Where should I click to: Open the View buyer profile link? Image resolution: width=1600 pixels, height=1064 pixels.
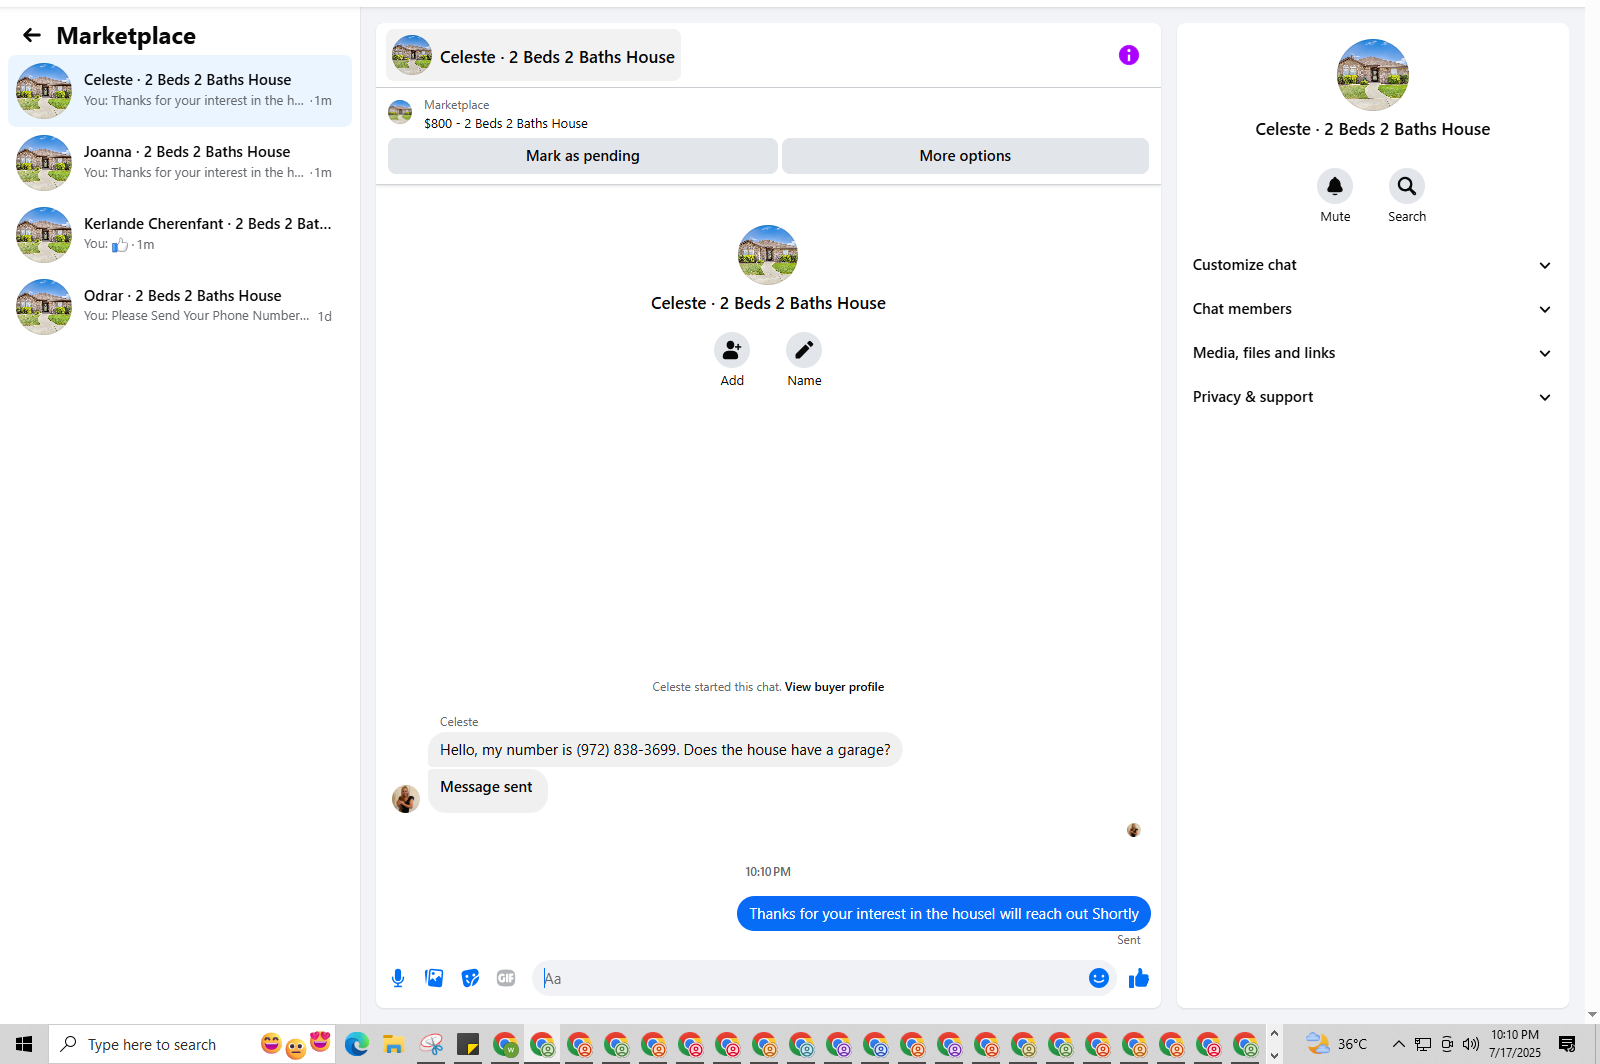coord(834,687)
